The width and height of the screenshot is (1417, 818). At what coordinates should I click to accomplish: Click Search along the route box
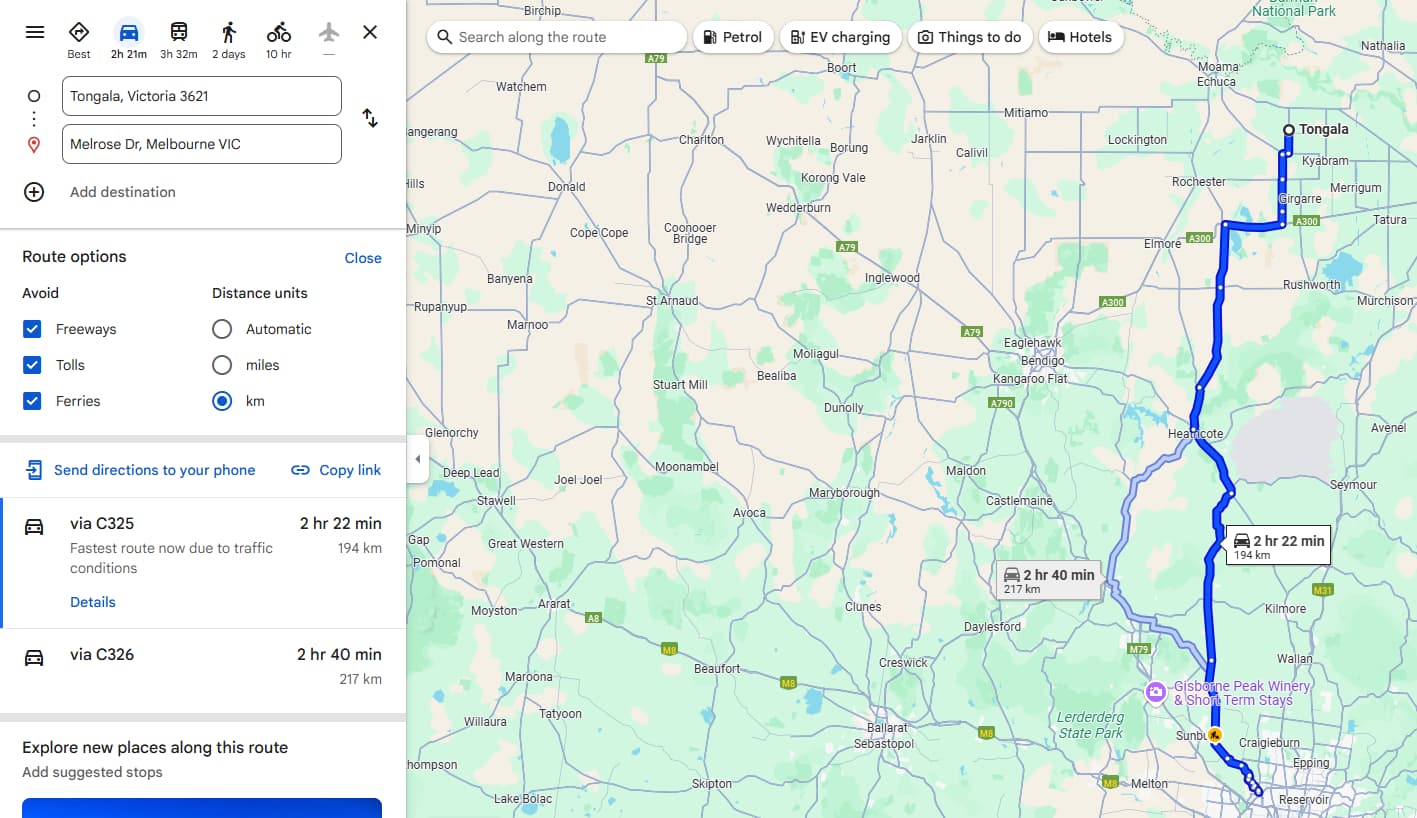coord(557,37)
